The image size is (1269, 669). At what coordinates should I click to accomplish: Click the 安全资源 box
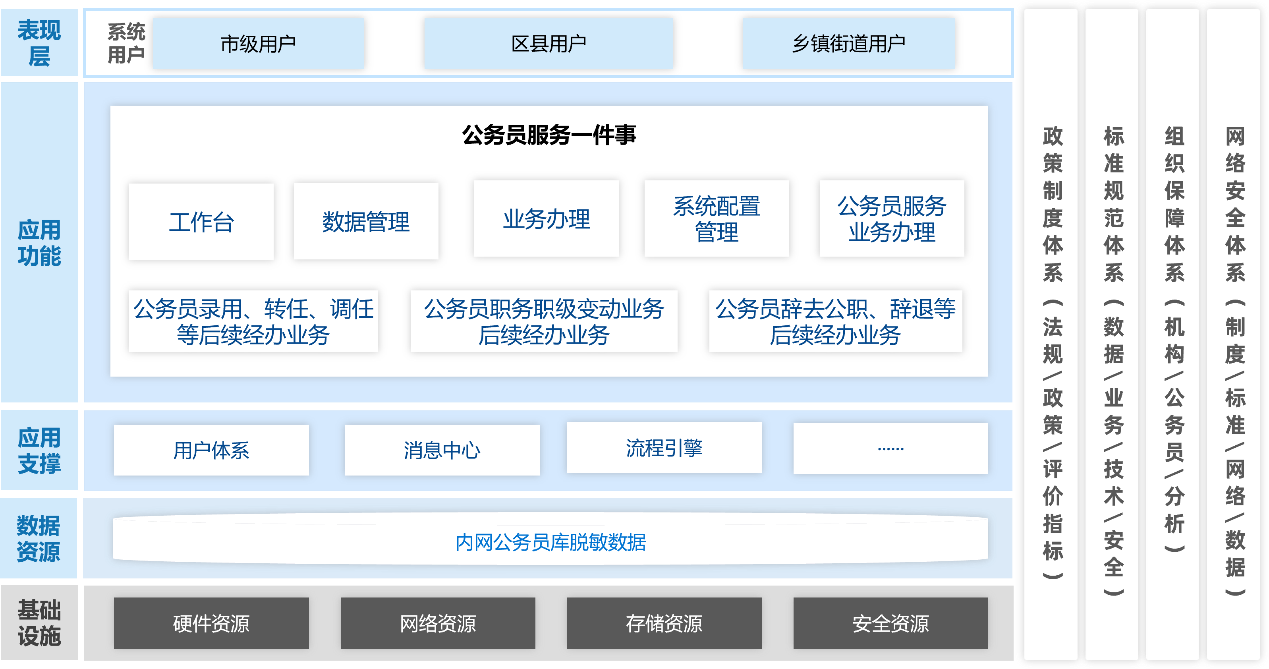[890, 624]
